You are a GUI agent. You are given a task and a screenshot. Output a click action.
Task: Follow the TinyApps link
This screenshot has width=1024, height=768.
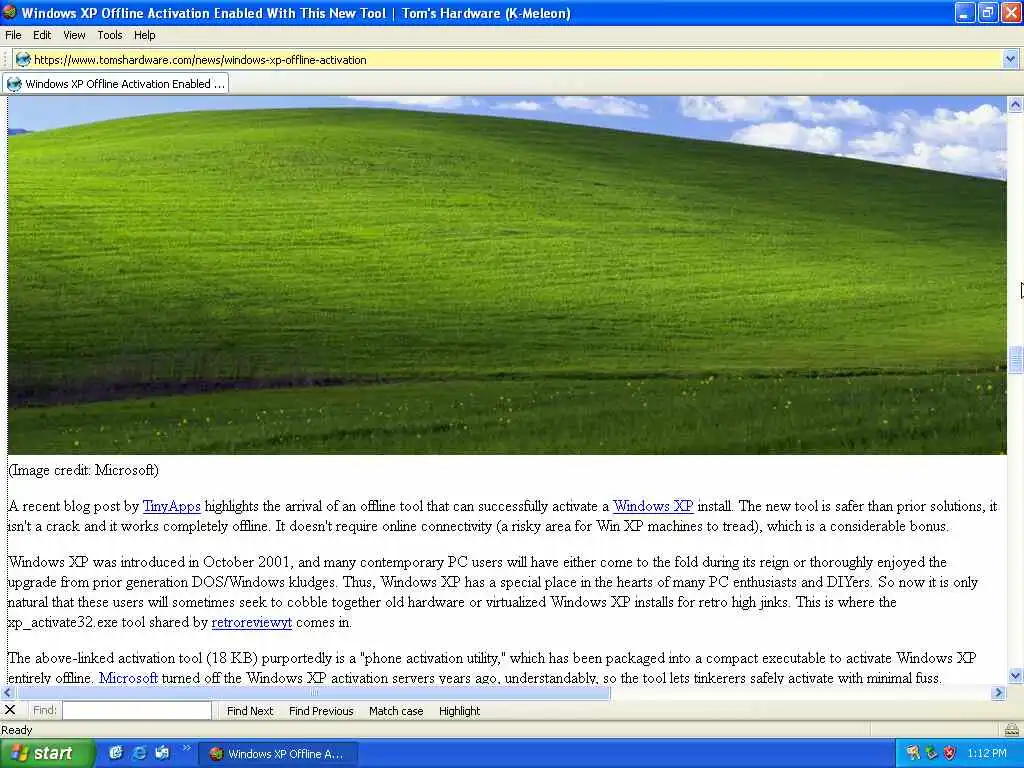coord(171,506)
